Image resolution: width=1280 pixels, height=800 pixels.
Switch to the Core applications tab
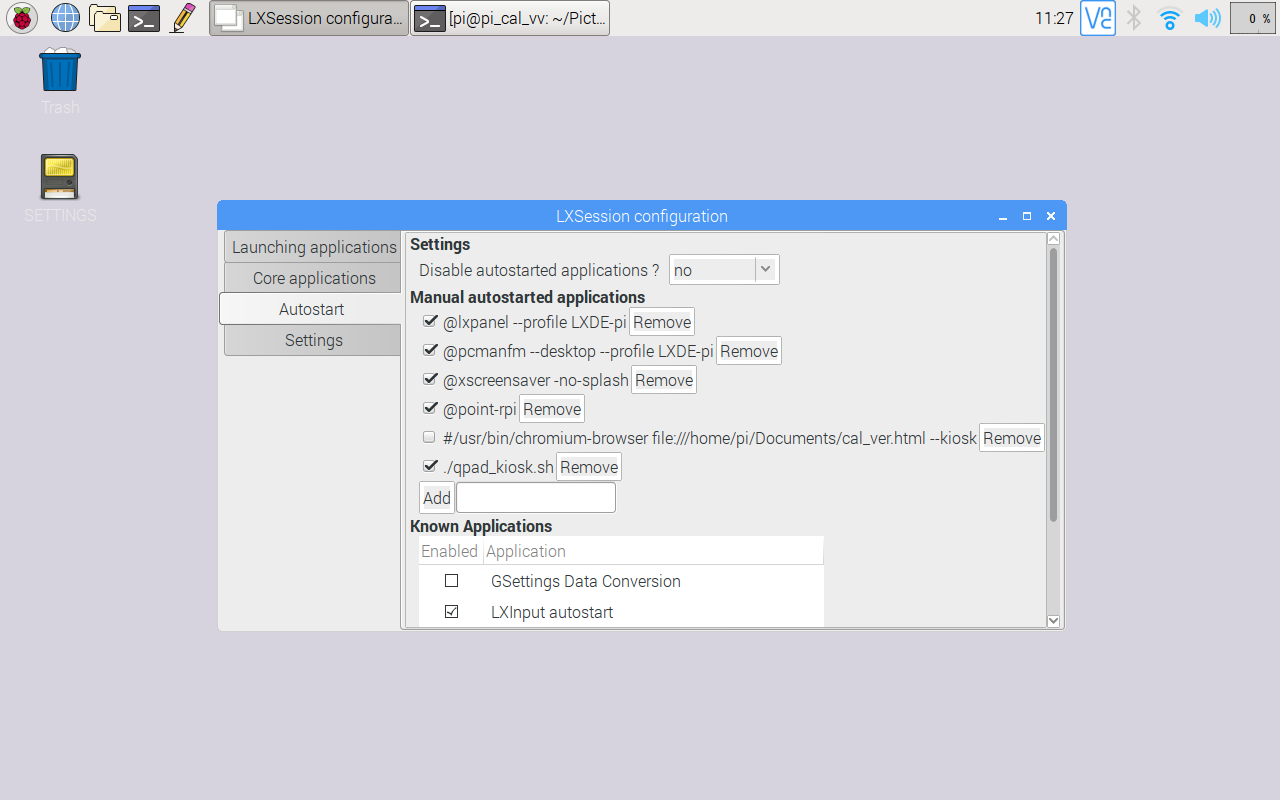tap(312, 277)
